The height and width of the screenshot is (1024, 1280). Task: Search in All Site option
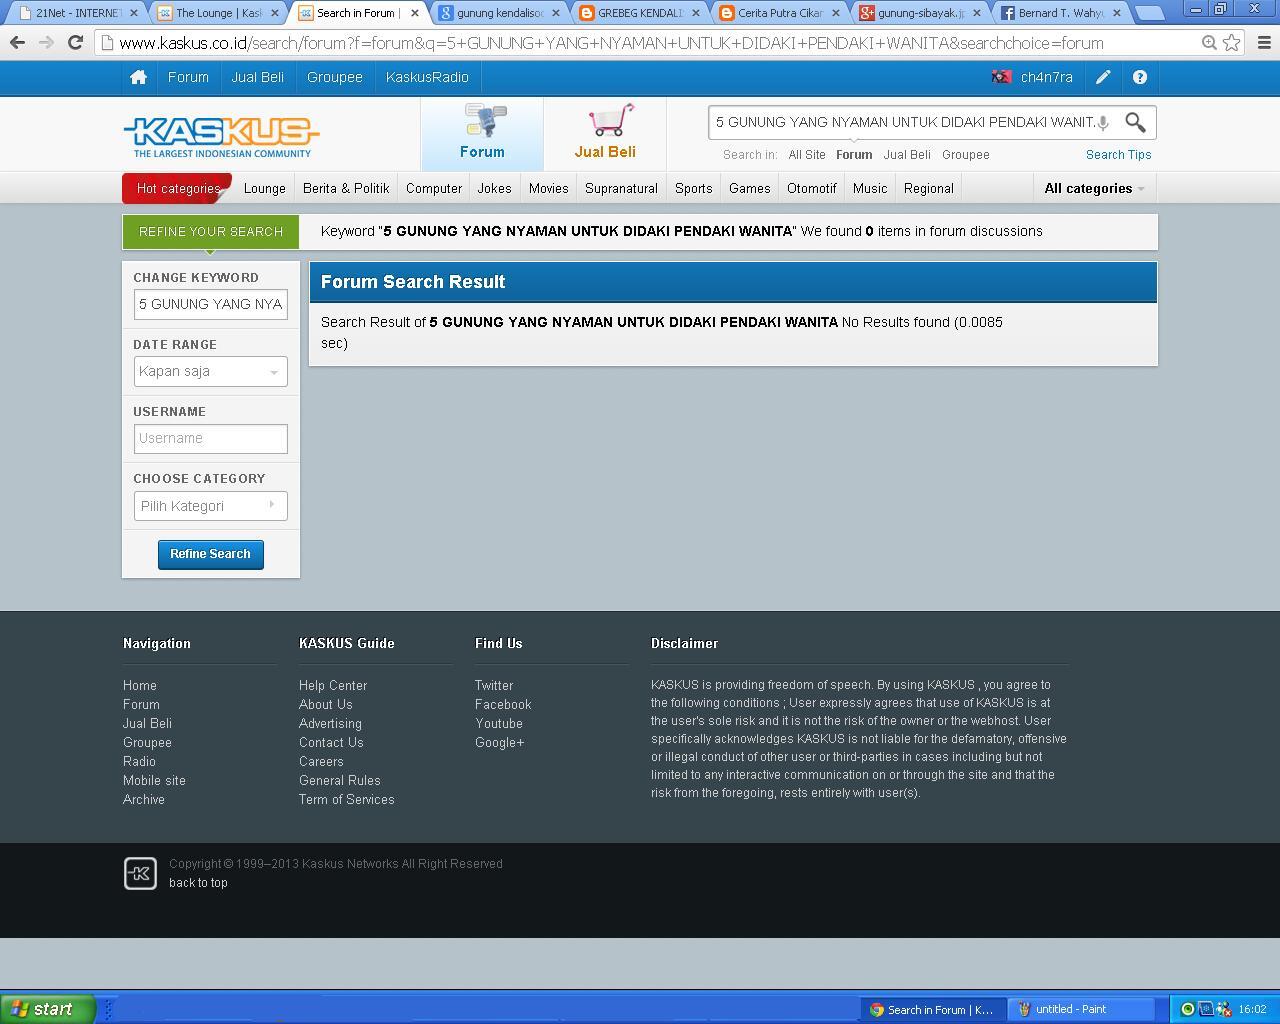point(807,155)
